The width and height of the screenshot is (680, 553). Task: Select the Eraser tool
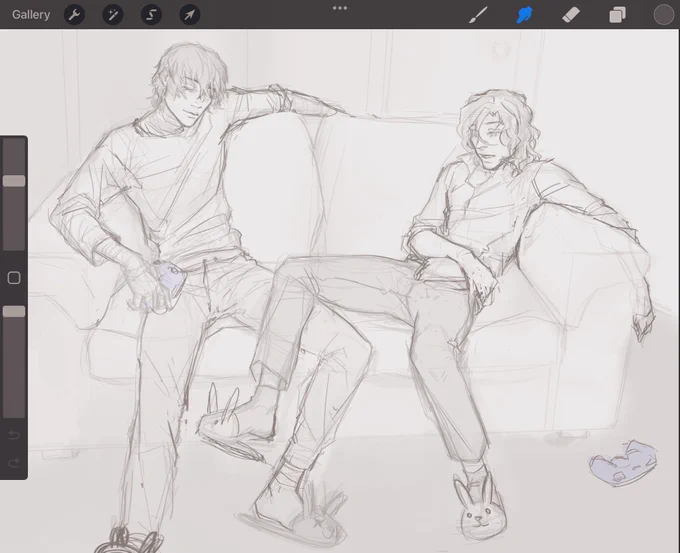(x=571, y=15)
